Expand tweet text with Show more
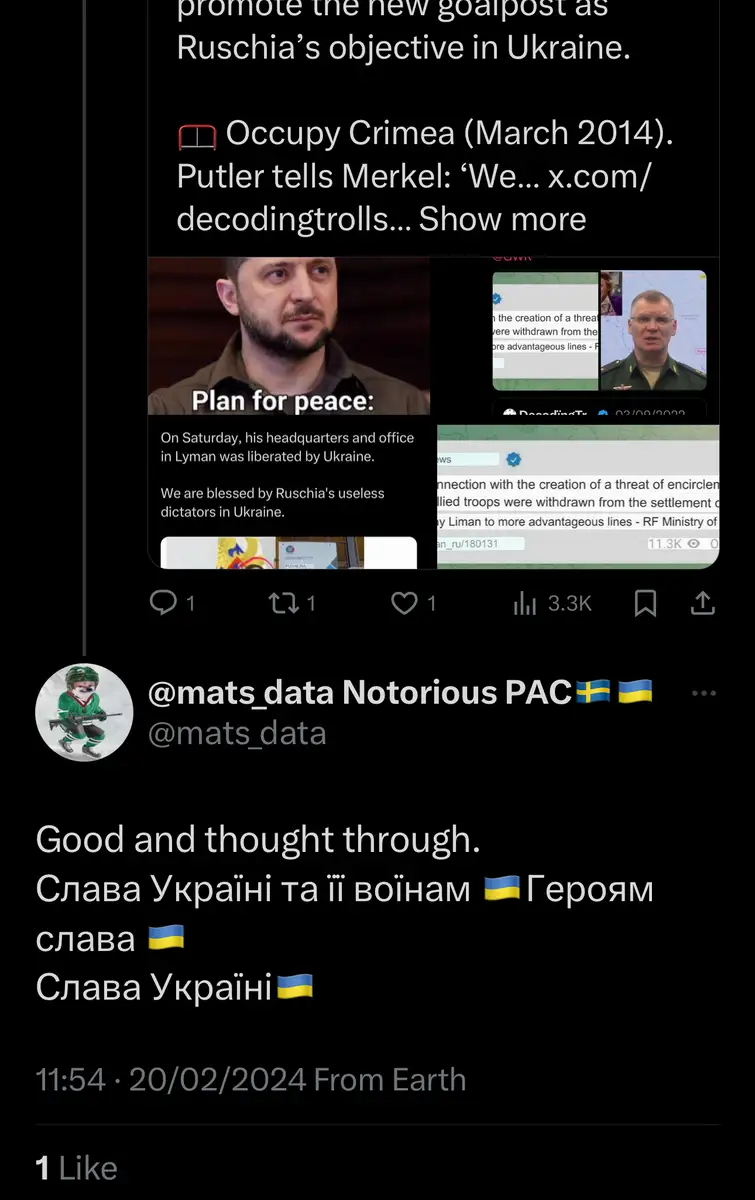Image resolution: width=755 pixels, height=1200 pixels. pyautogui.click(x=502, y=218)
